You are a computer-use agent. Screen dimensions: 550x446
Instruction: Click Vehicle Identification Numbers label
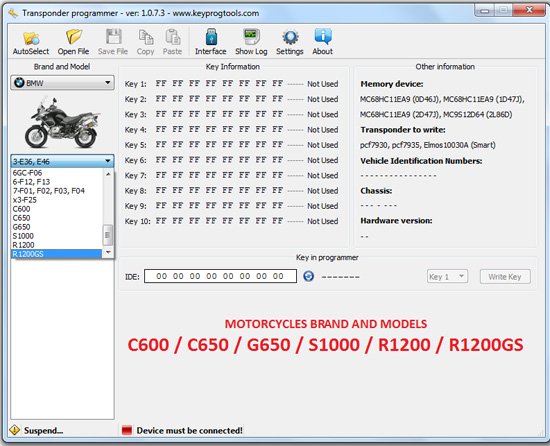[421, 161]
